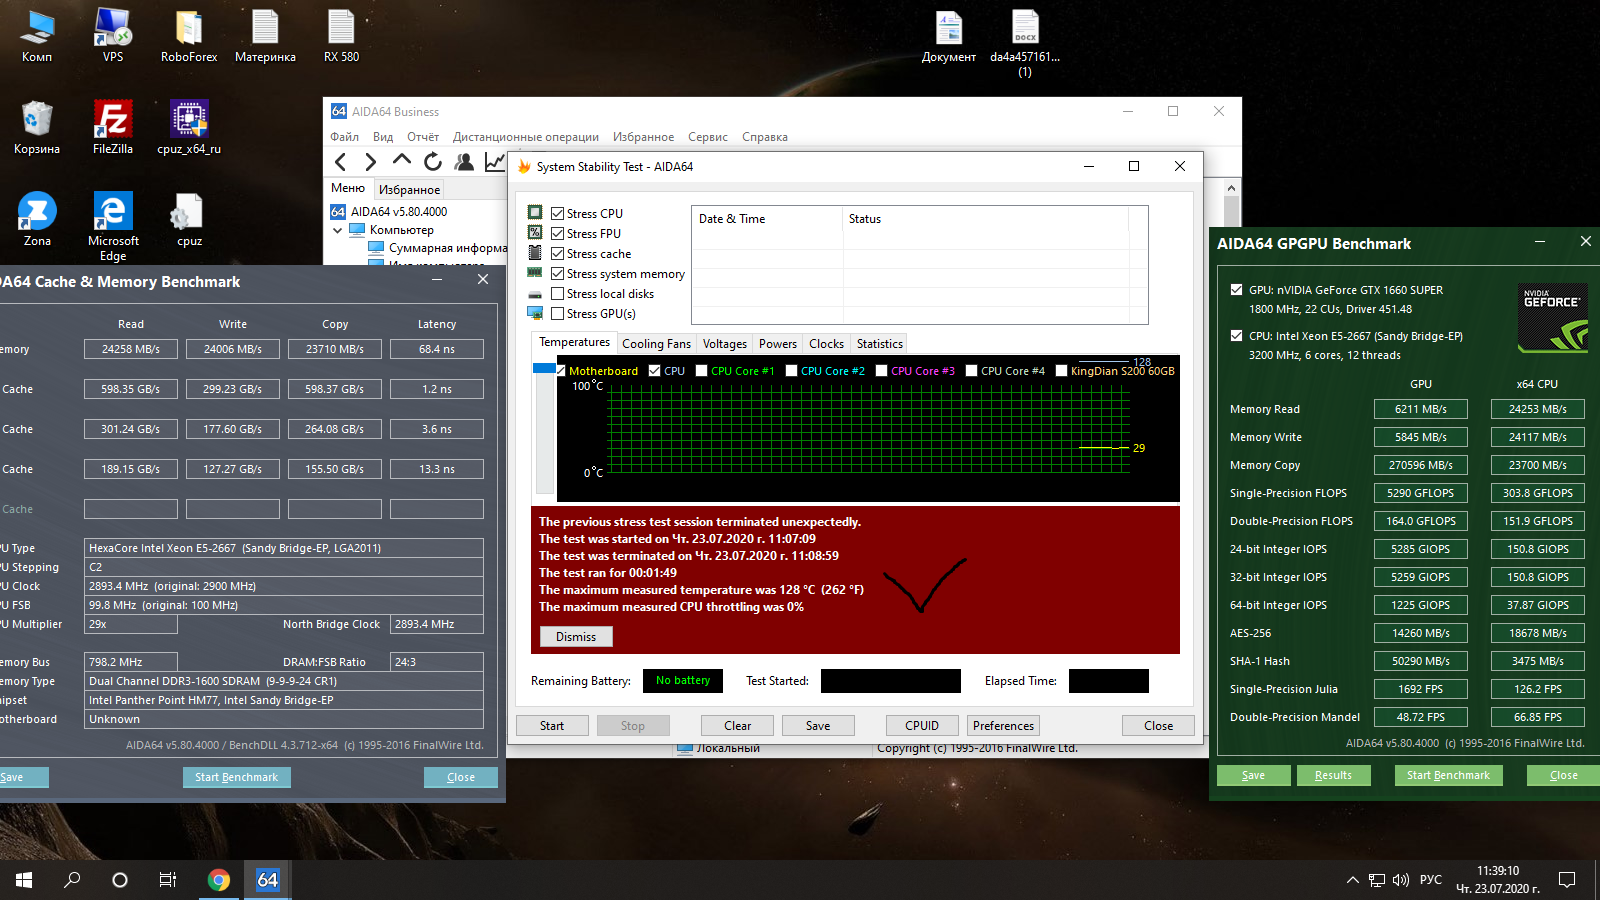Click the Refresh icon in AIDA64 toolbar

pos(433,161)
